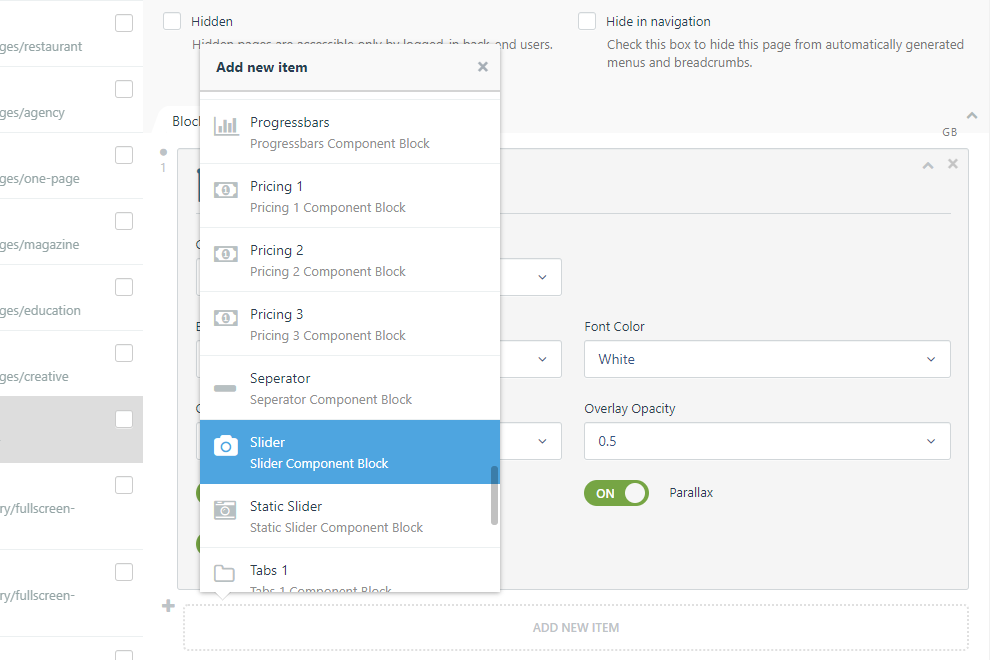The width and height of the screenshot is (990, 660).
Task: Tick the checkbox for ges/restaurant row
Action: 124,23
